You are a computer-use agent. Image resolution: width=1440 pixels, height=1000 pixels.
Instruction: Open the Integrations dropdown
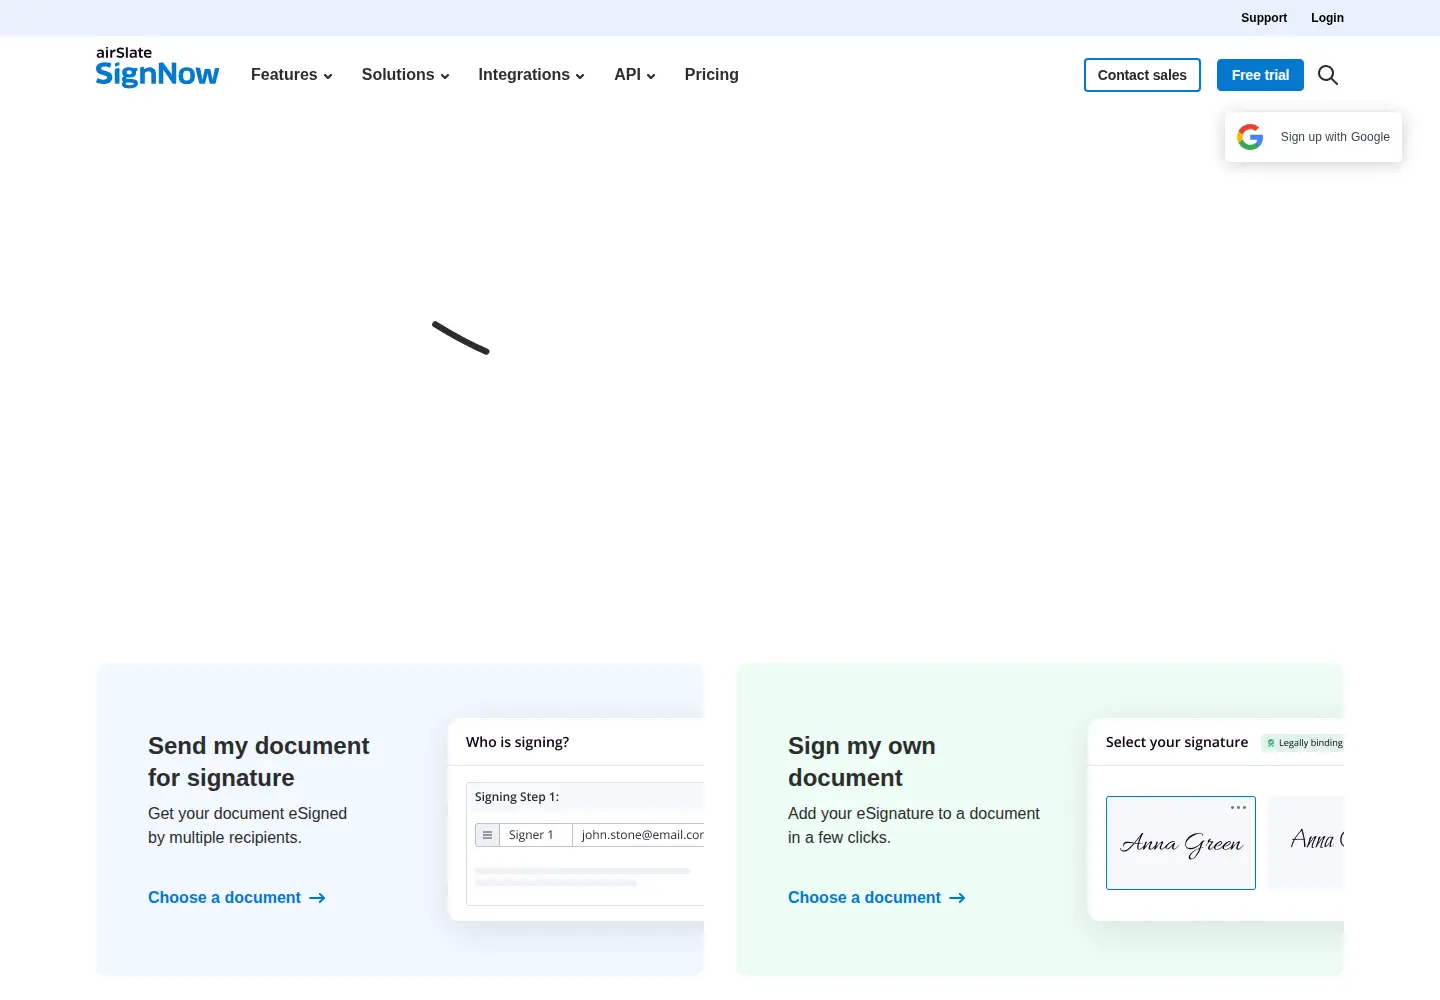[x=532, y=75]
